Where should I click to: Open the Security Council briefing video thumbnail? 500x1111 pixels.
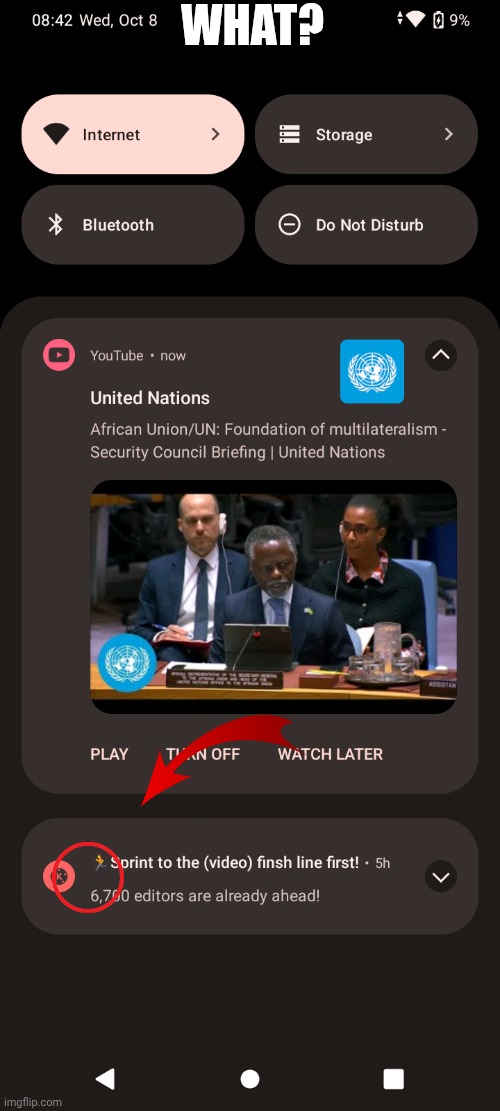point(273,597)
